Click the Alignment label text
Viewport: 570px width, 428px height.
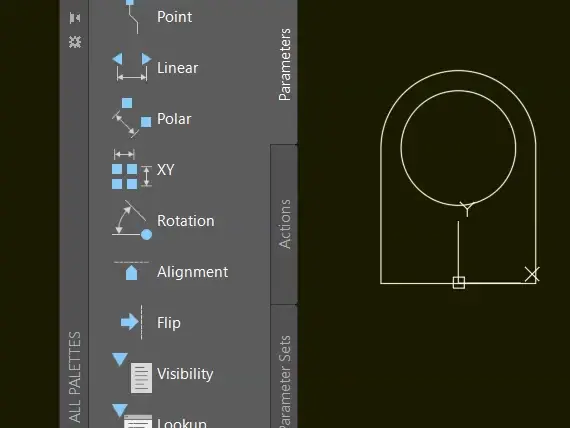tap(192, 272)
